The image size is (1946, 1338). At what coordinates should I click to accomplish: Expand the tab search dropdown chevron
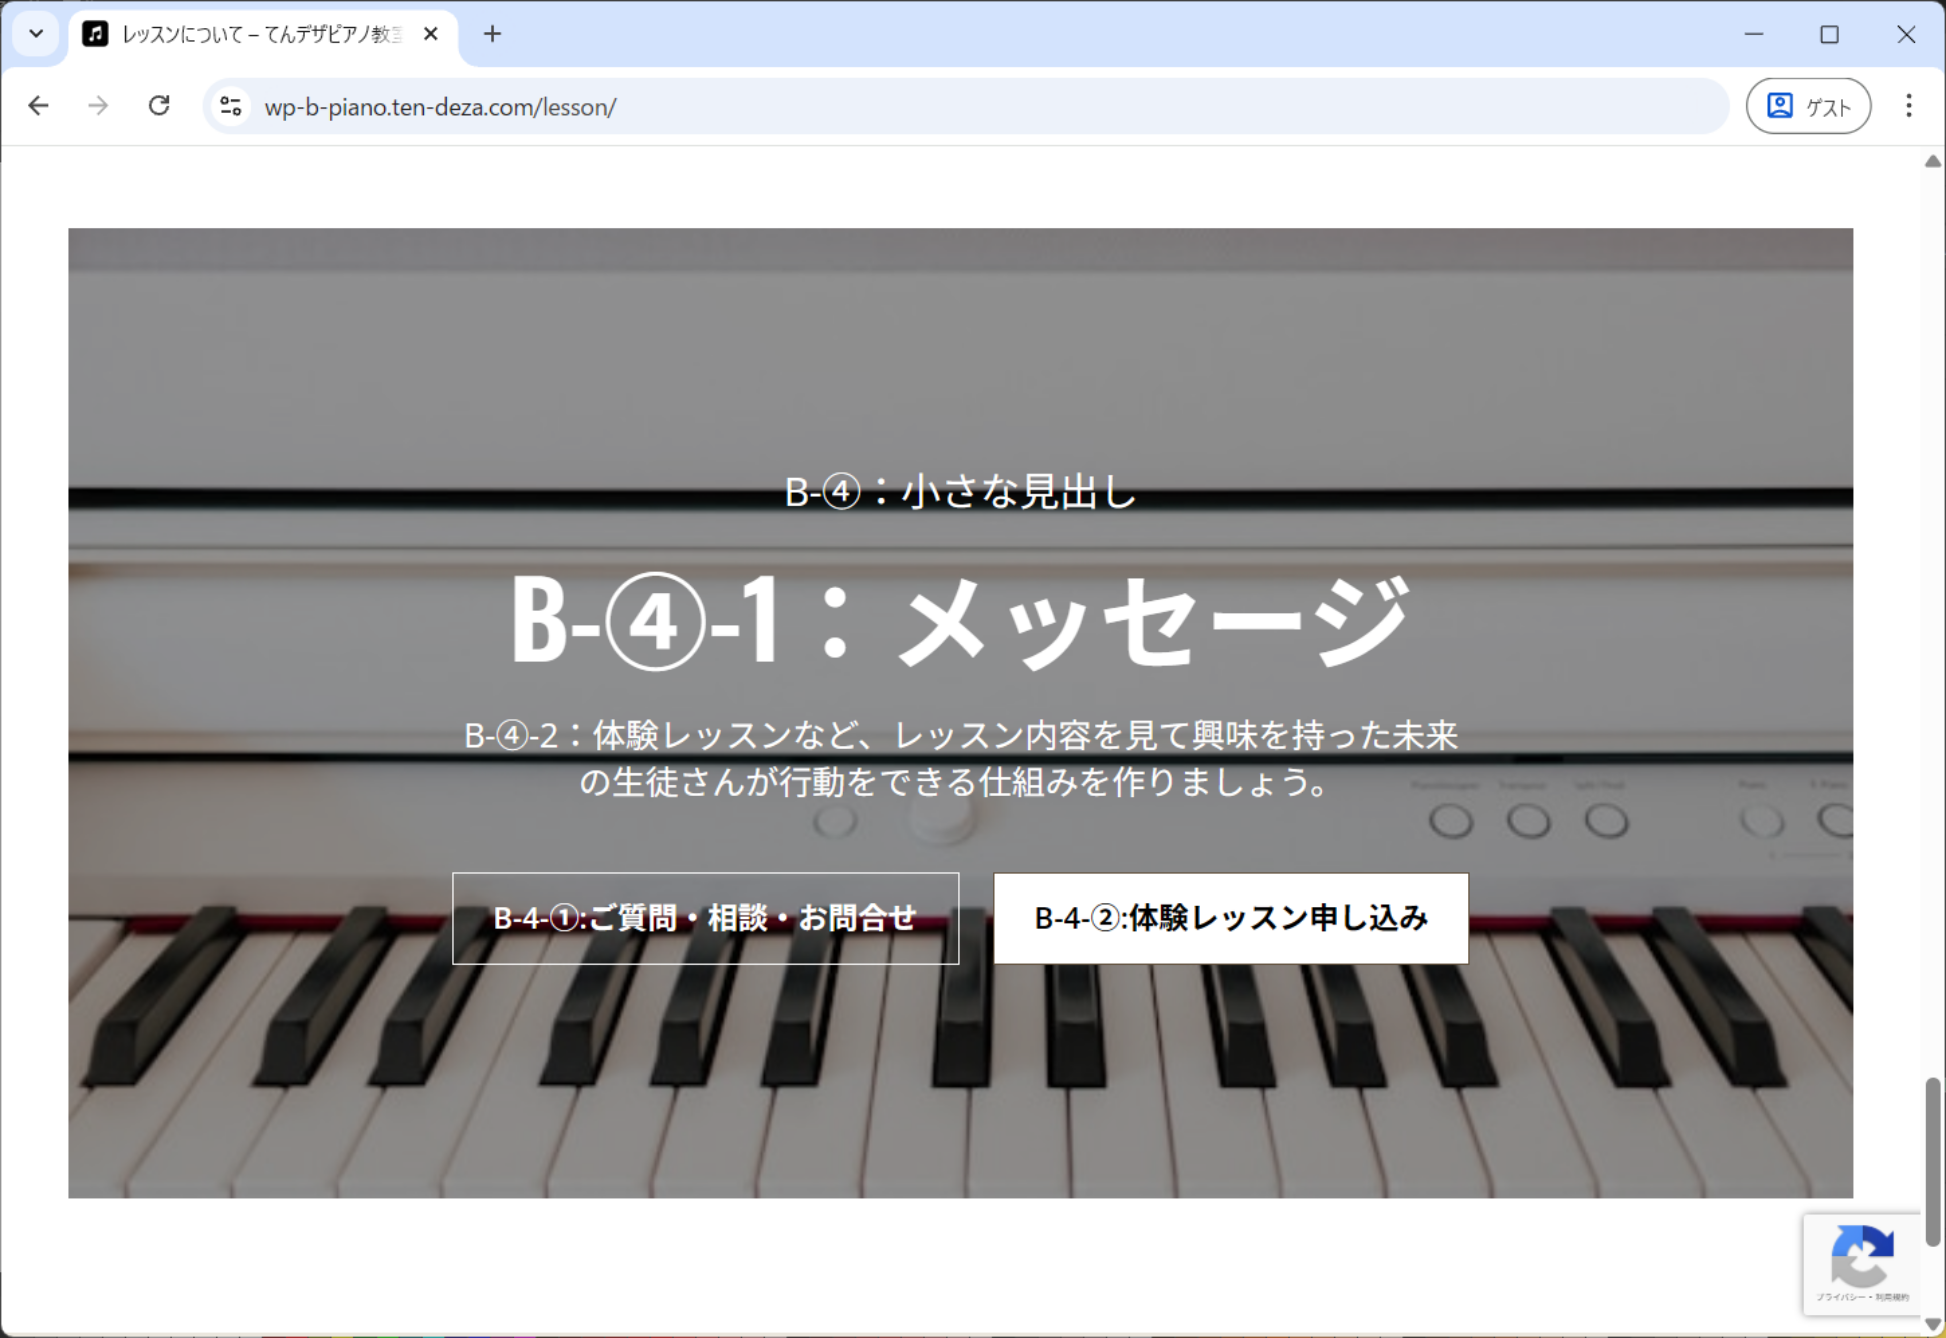coord(36,34)
